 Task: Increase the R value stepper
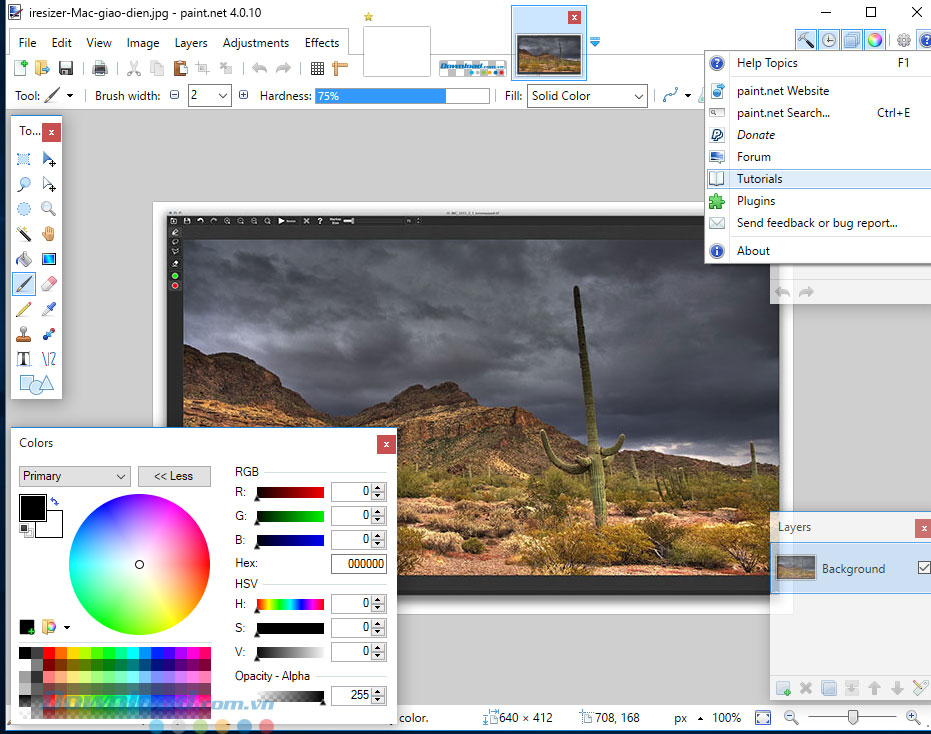[x=378, y=488]
